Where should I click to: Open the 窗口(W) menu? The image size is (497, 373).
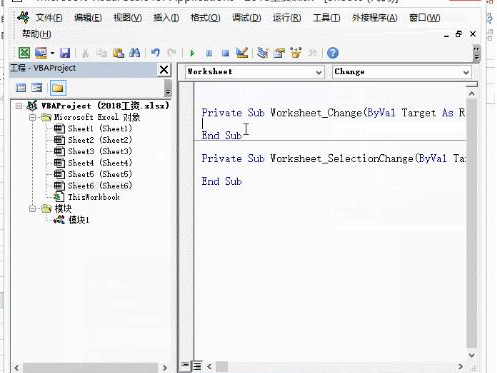(x=425, y=17)
